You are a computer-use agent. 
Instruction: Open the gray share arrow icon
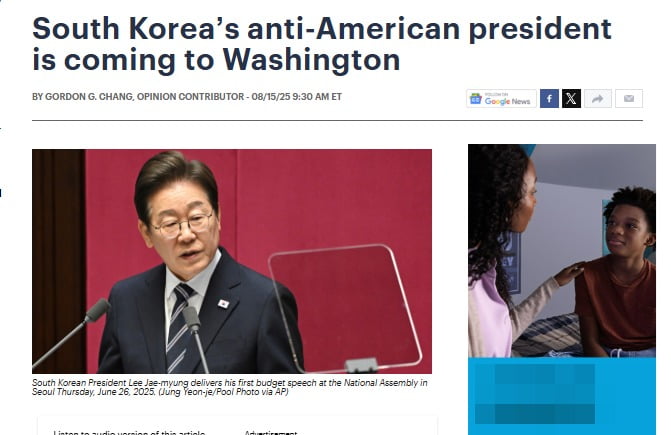[x=598, y=99]
